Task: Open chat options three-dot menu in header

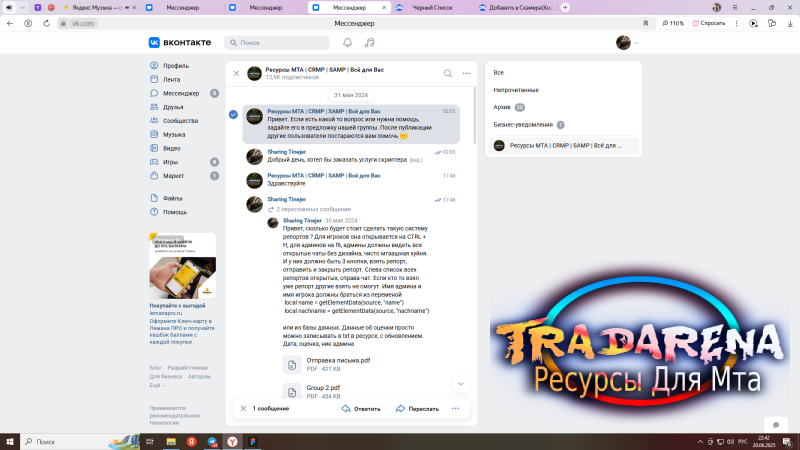Action: (467, 73)
